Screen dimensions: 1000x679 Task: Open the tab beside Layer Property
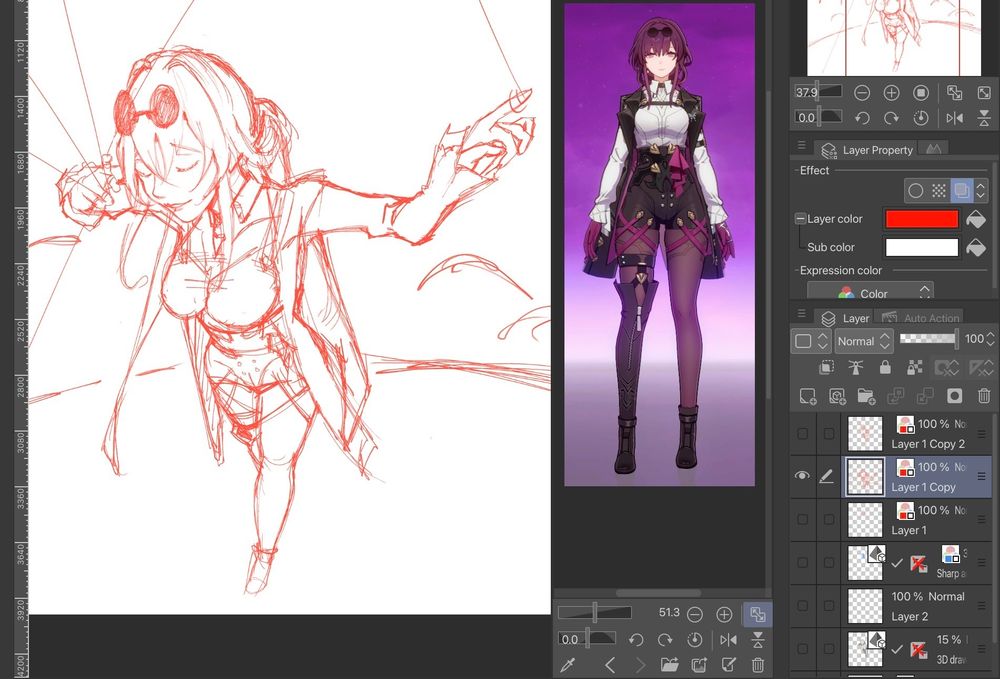pos(934,149)
